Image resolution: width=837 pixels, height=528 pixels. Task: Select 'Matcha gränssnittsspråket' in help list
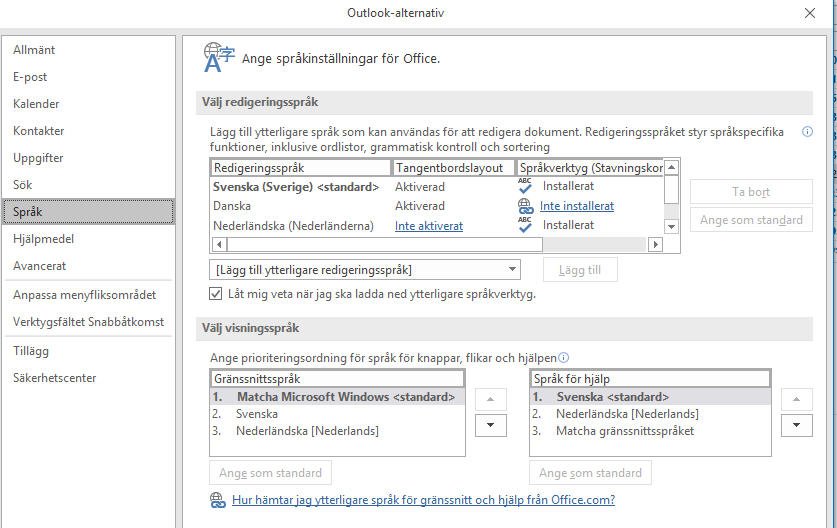[650, 431]
